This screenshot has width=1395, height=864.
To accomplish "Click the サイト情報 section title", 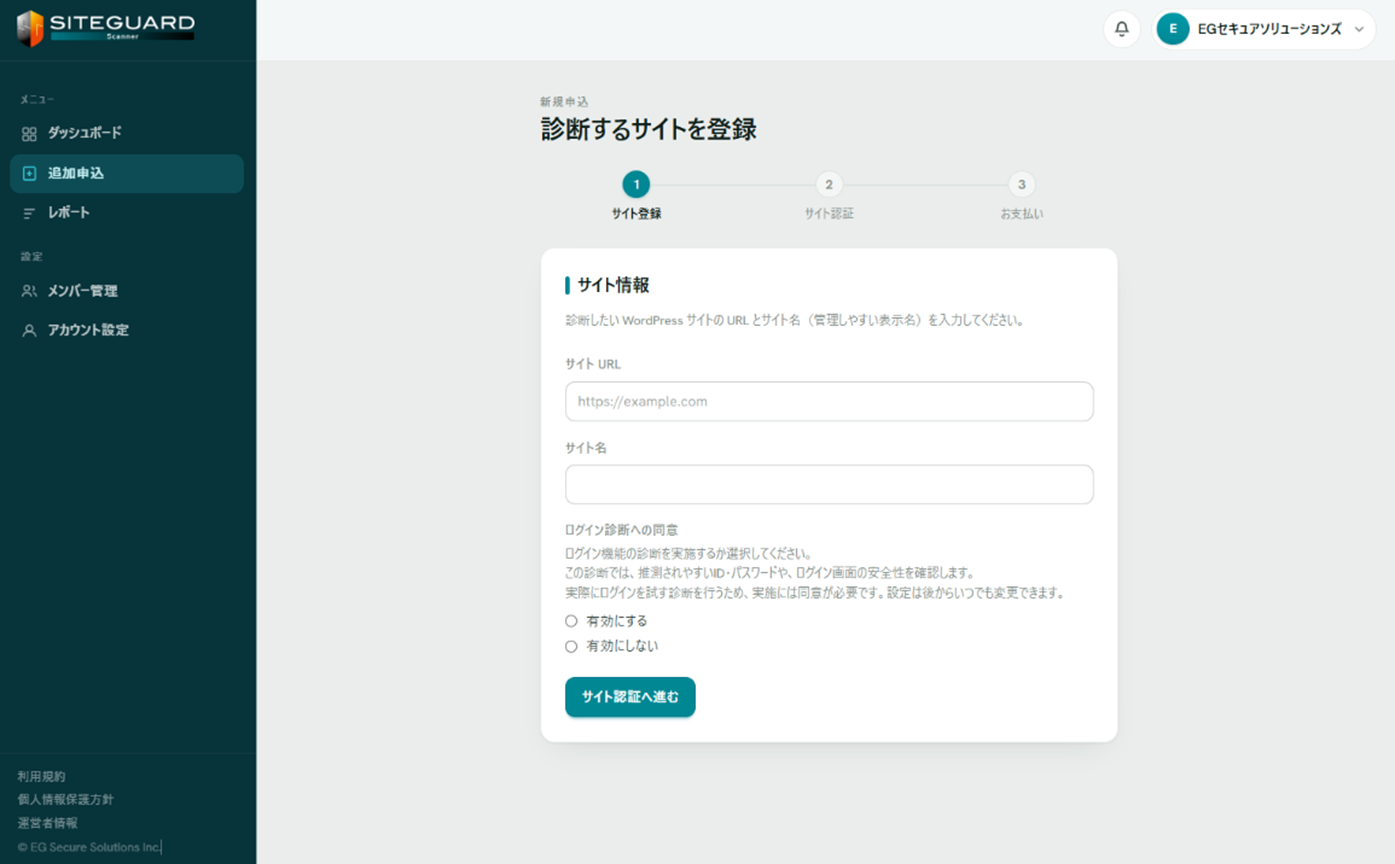I will [x=613, y=285].
